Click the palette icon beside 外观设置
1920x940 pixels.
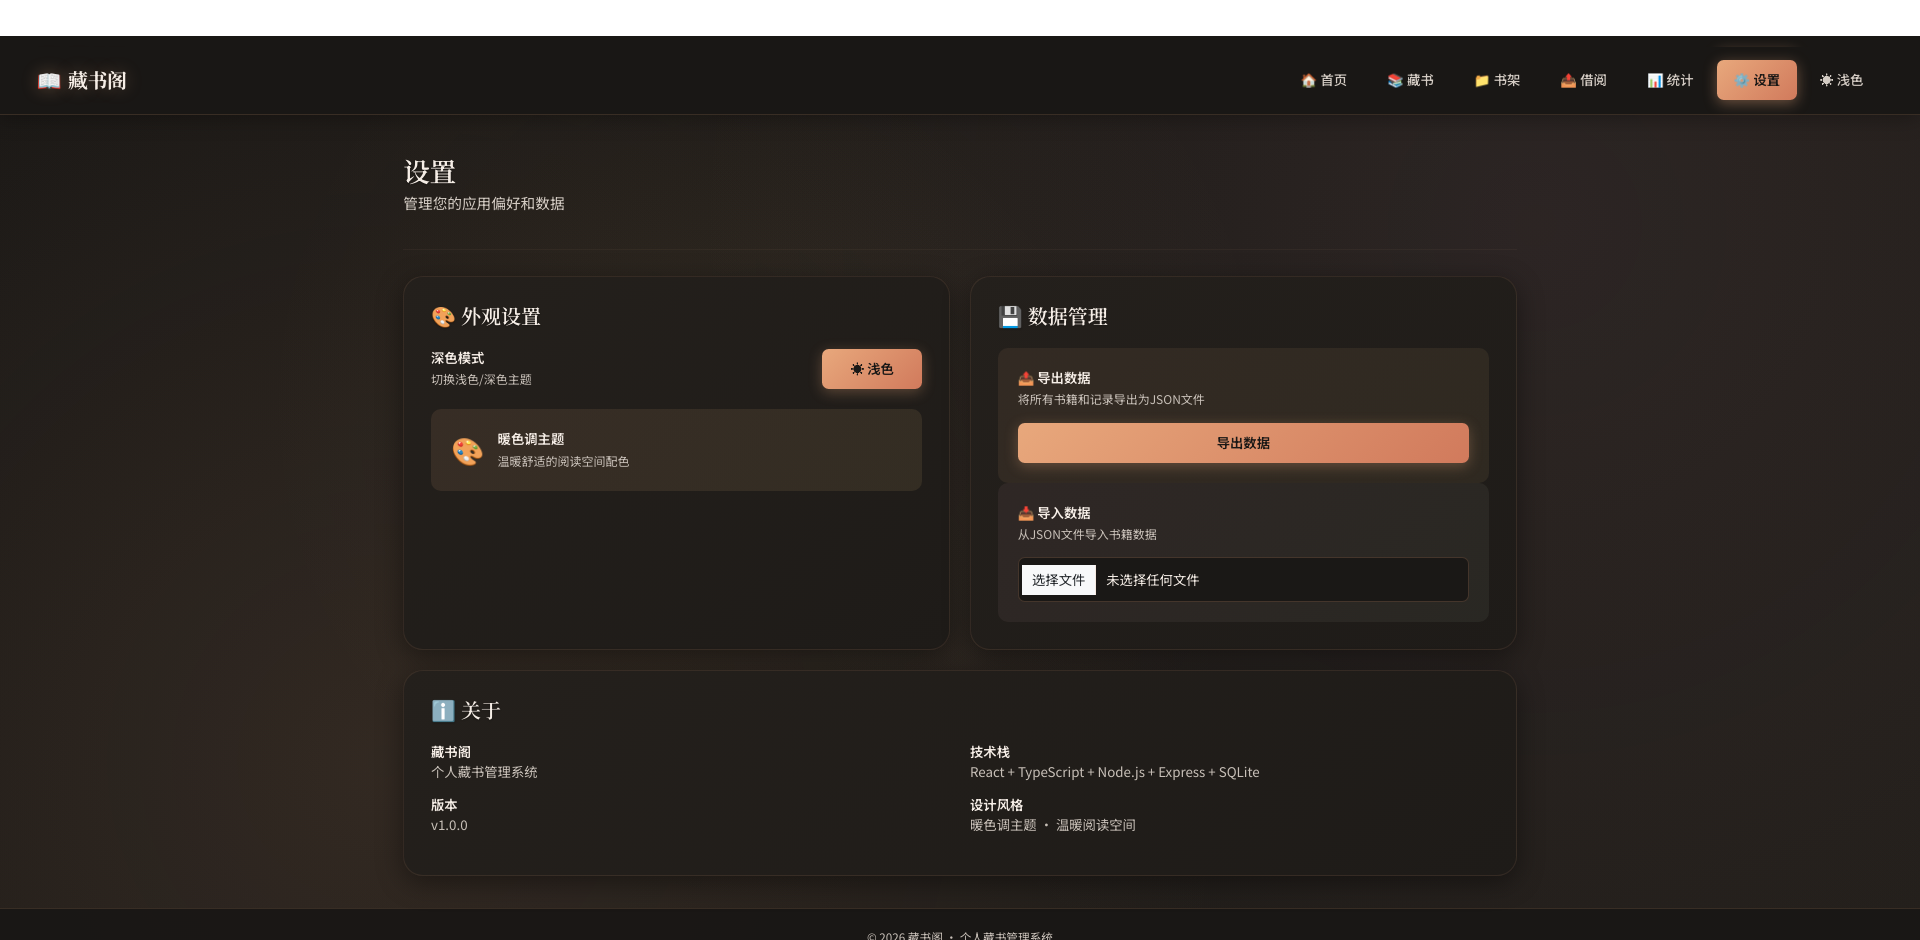(x=442, y=317)
